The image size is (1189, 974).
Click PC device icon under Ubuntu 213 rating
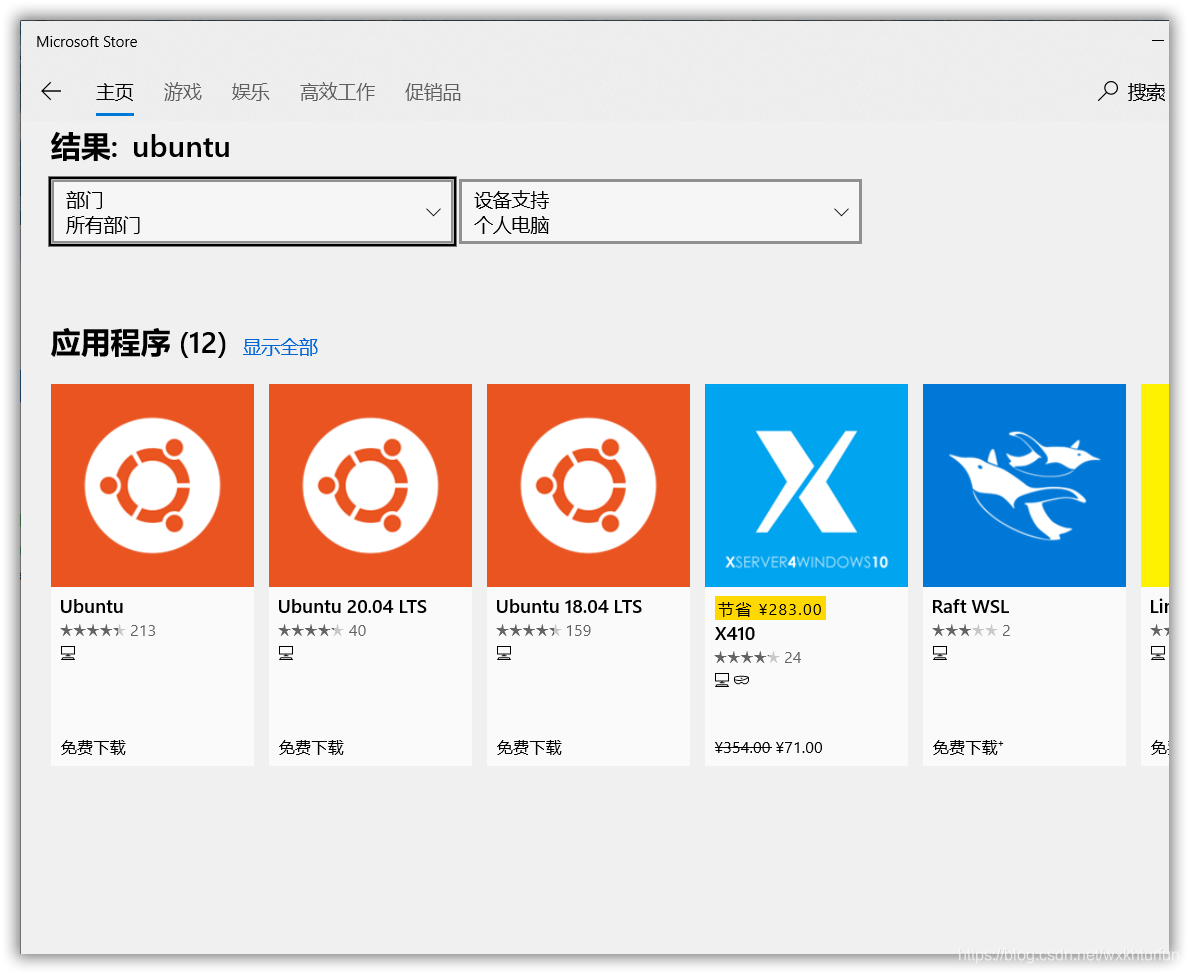(68, 652)
